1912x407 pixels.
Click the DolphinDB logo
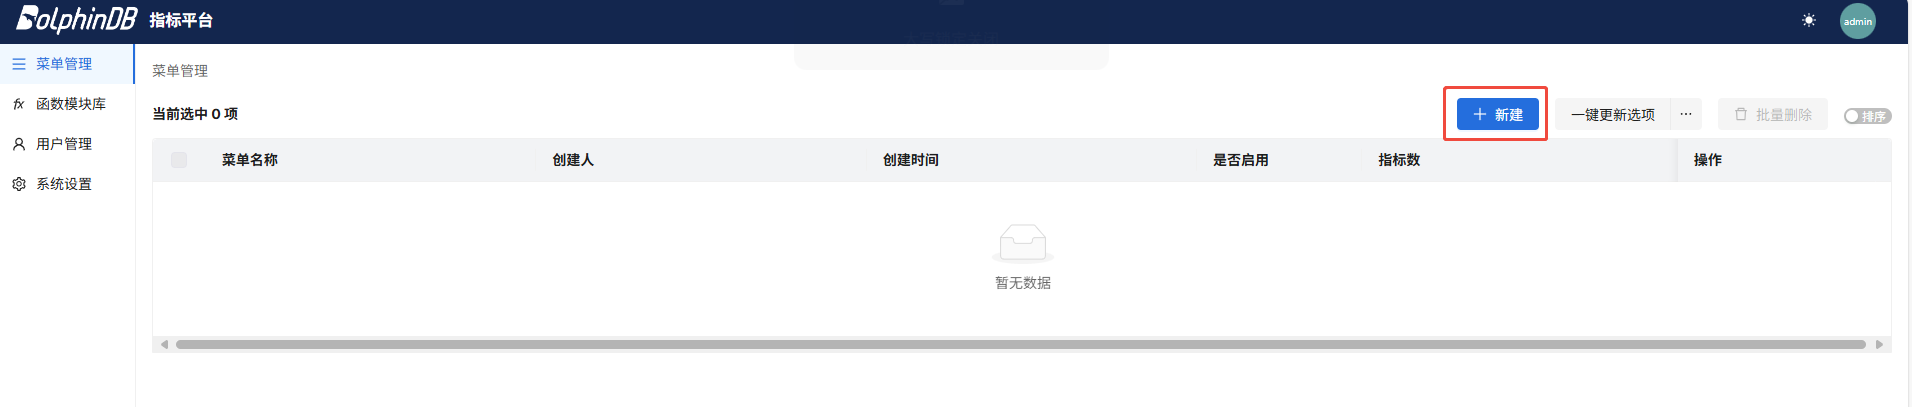(76, 19)
